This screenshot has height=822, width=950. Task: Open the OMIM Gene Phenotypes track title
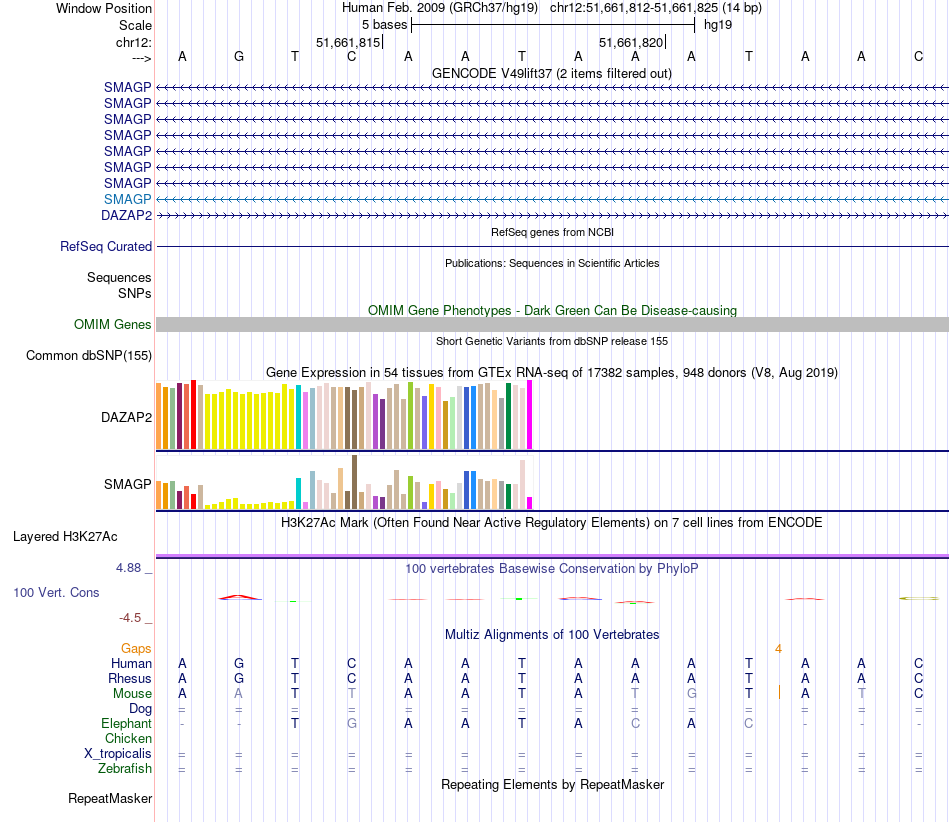[552, 310]
